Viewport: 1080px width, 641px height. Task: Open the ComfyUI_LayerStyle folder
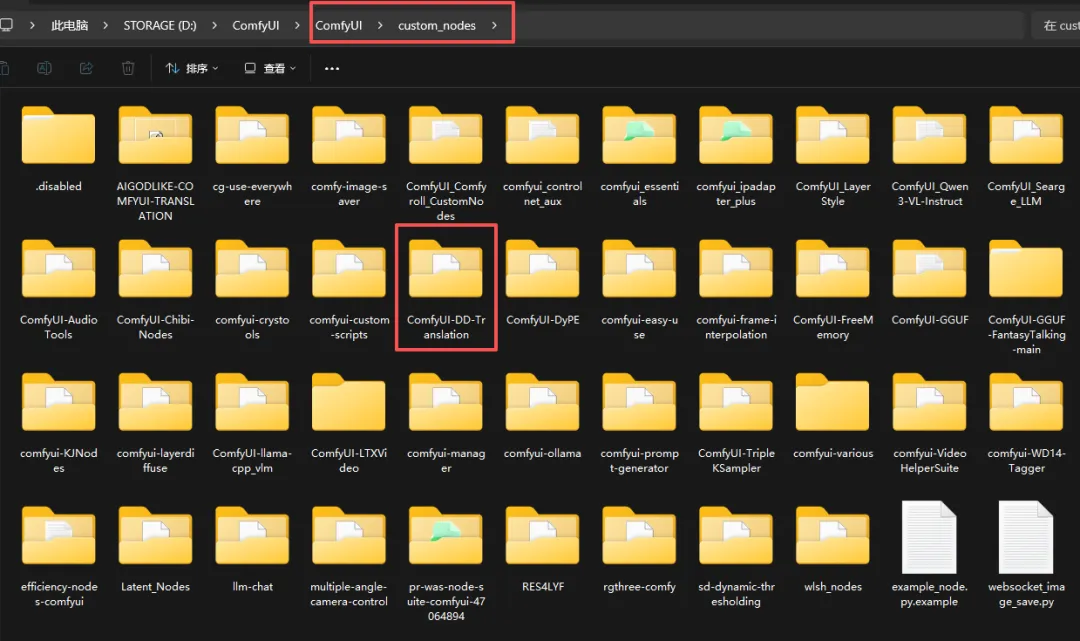tap(833, 136)
